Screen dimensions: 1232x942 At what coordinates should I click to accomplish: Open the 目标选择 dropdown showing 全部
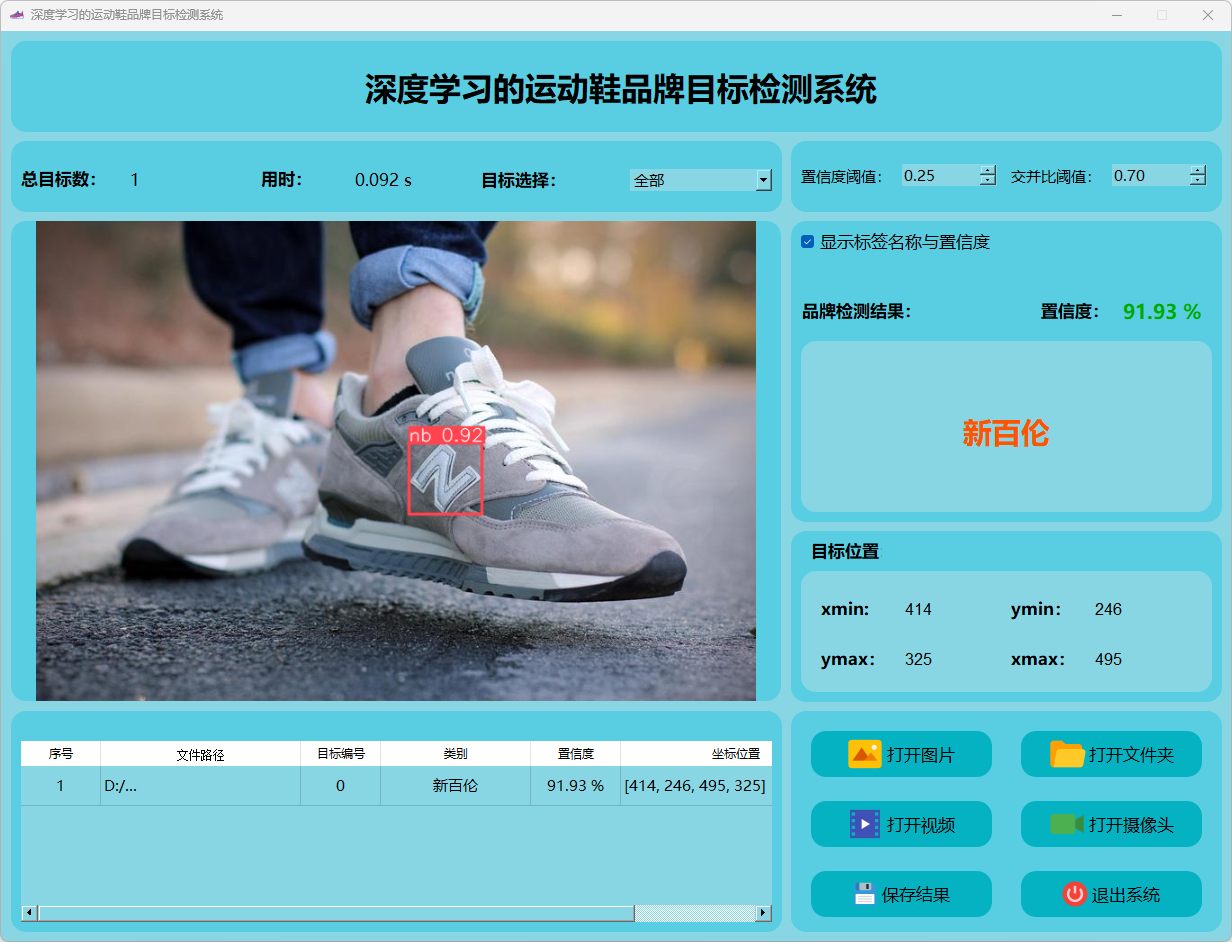point(764,180)
